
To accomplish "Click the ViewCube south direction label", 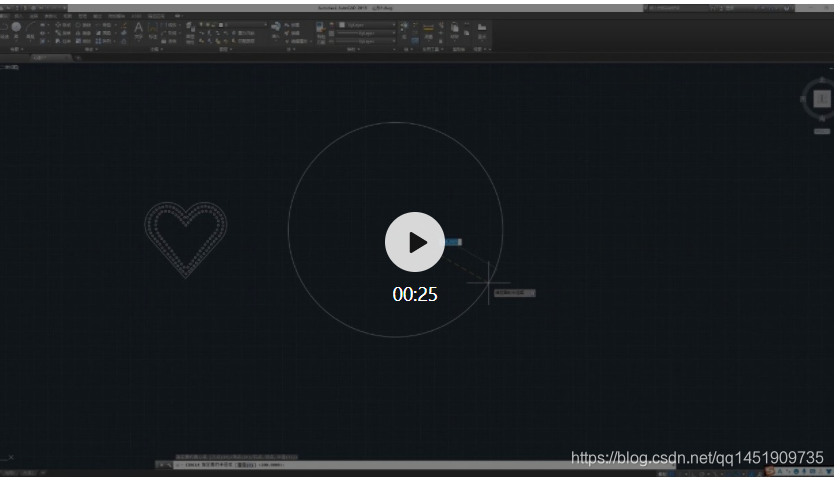I will [x=822, y=119].
